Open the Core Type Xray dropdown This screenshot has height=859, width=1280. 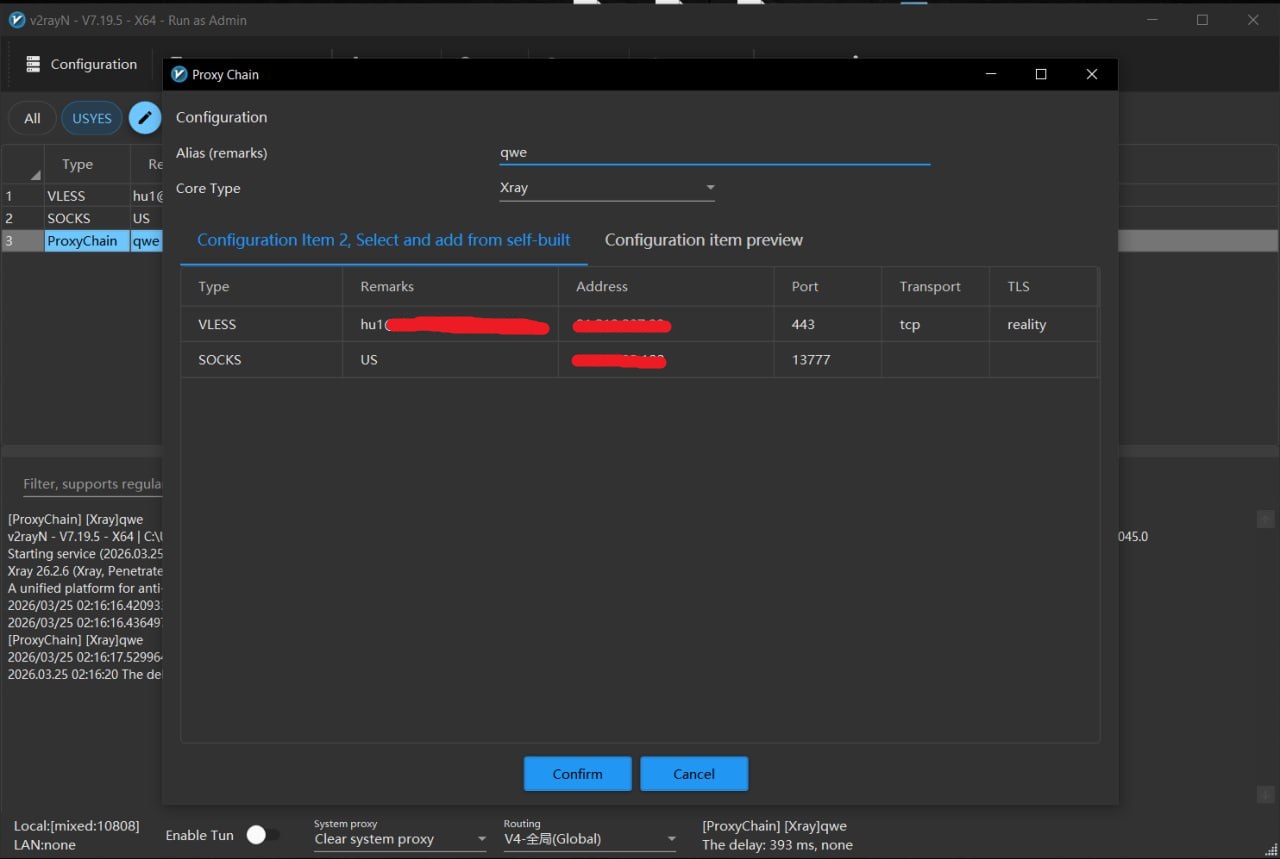coord(606,188)
